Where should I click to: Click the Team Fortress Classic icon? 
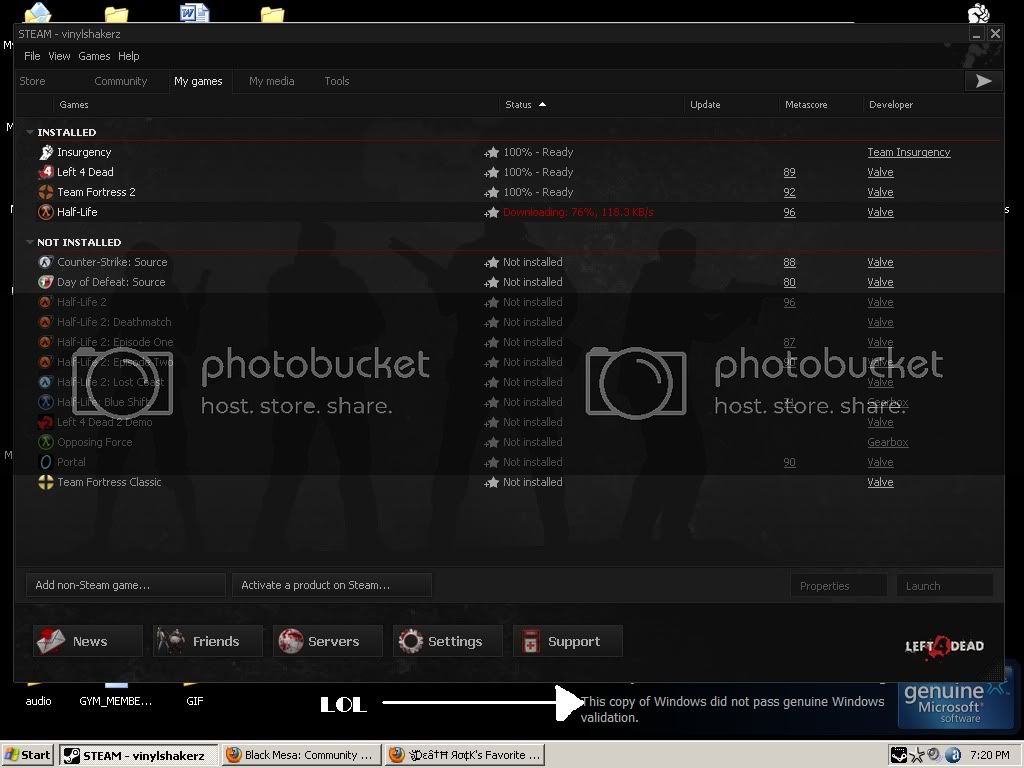46,483
